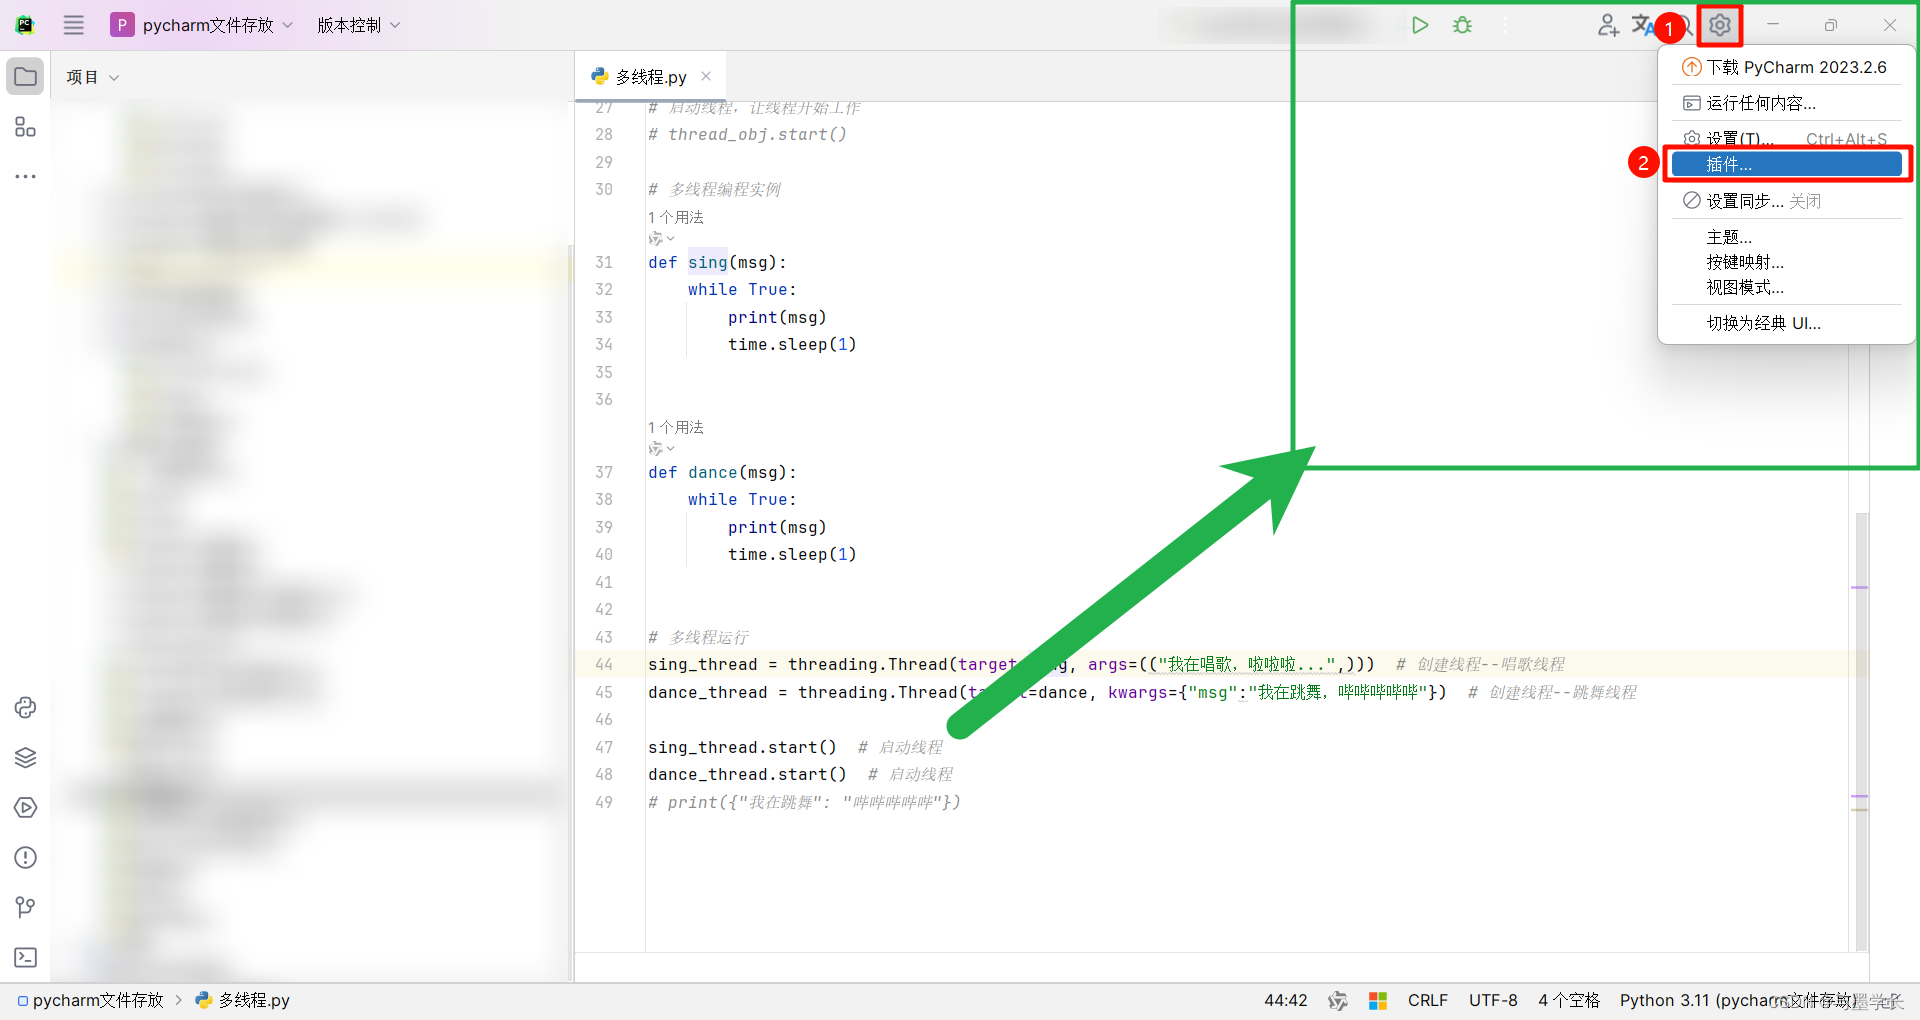The height and width of the screenshot is (1020, 1920).
Task: Click the IDE settings gear icon
Action: (x=1719, y=25)
